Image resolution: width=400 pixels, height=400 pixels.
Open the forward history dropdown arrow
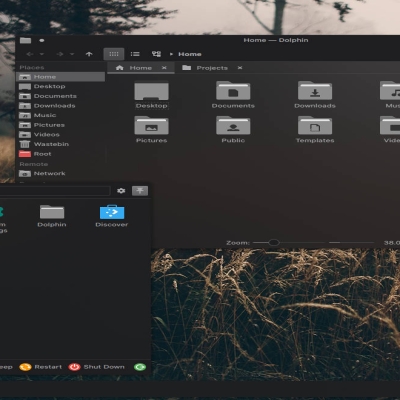(x=72, y=54)
